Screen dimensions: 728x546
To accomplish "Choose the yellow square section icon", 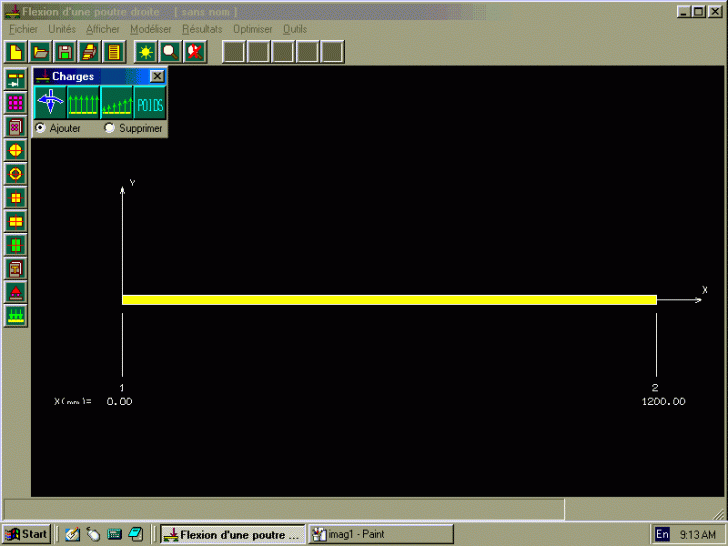I will click(x=15, y=198).
